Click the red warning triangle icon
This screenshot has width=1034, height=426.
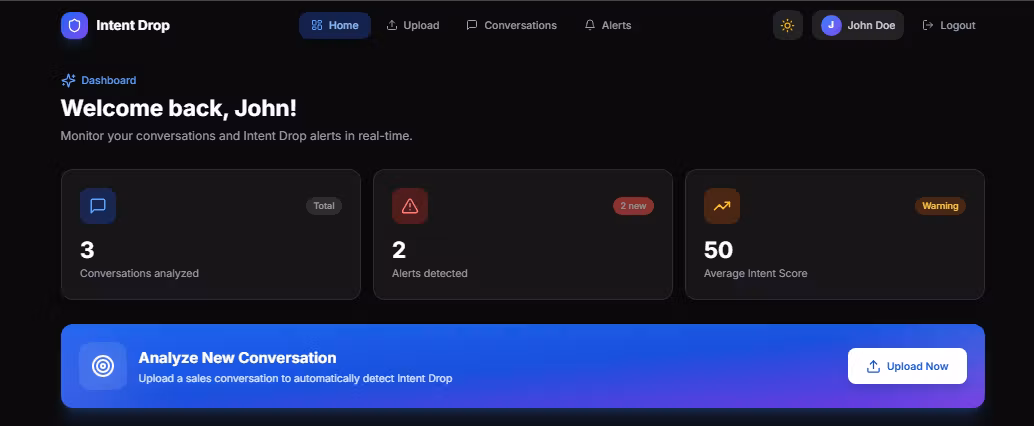tap(410, 206)
